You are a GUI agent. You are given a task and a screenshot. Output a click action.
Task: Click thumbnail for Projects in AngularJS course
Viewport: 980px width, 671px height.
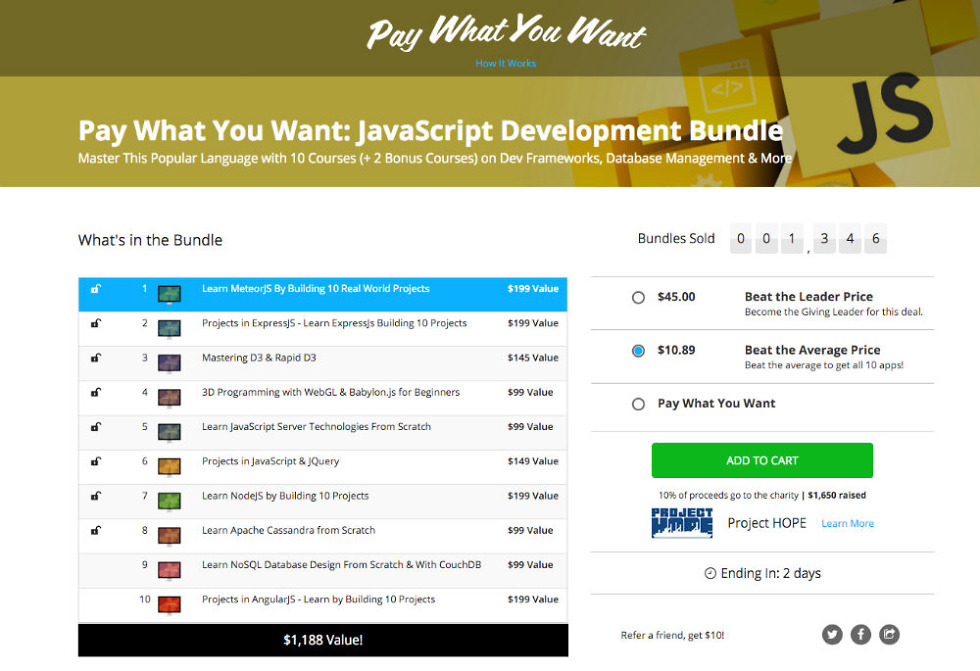(x=169, y=601)
